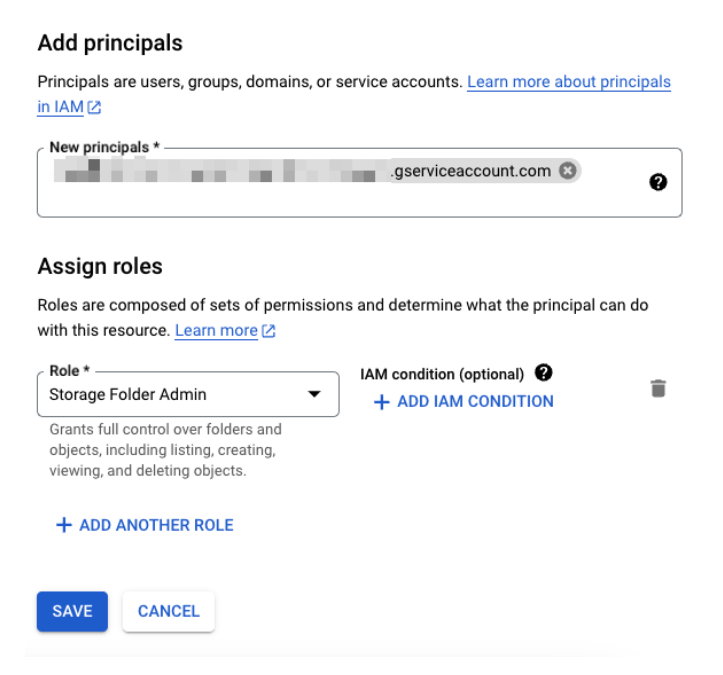
Task: Select the gserviceaccount.com principal chip text
Action: pos(470,171)
